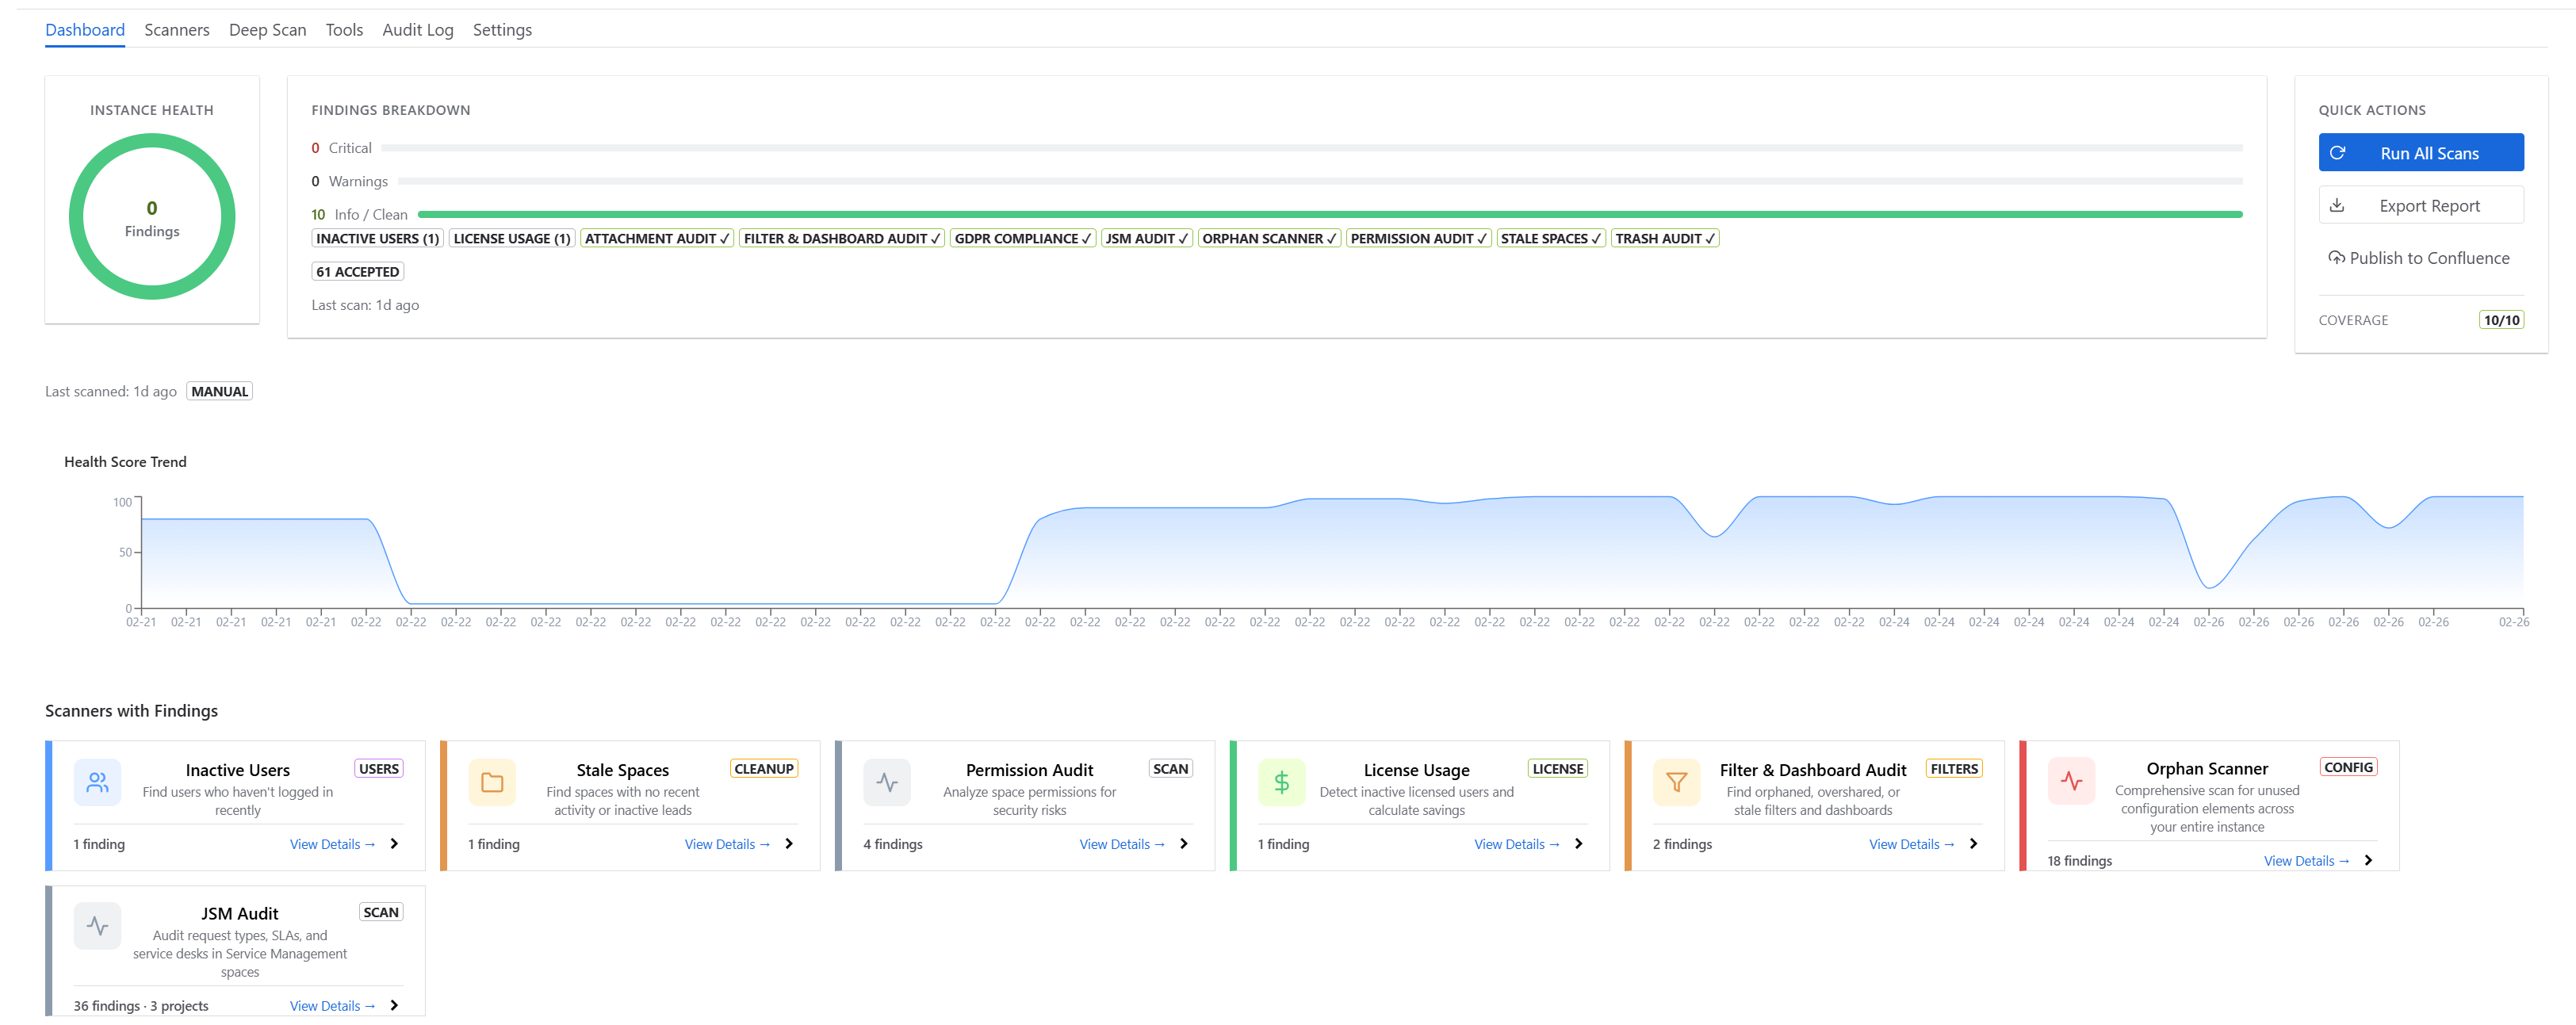Screen dimensions: 2576x1025
Task: Go to the Tools tab
Action: click(x=344, y=30)
